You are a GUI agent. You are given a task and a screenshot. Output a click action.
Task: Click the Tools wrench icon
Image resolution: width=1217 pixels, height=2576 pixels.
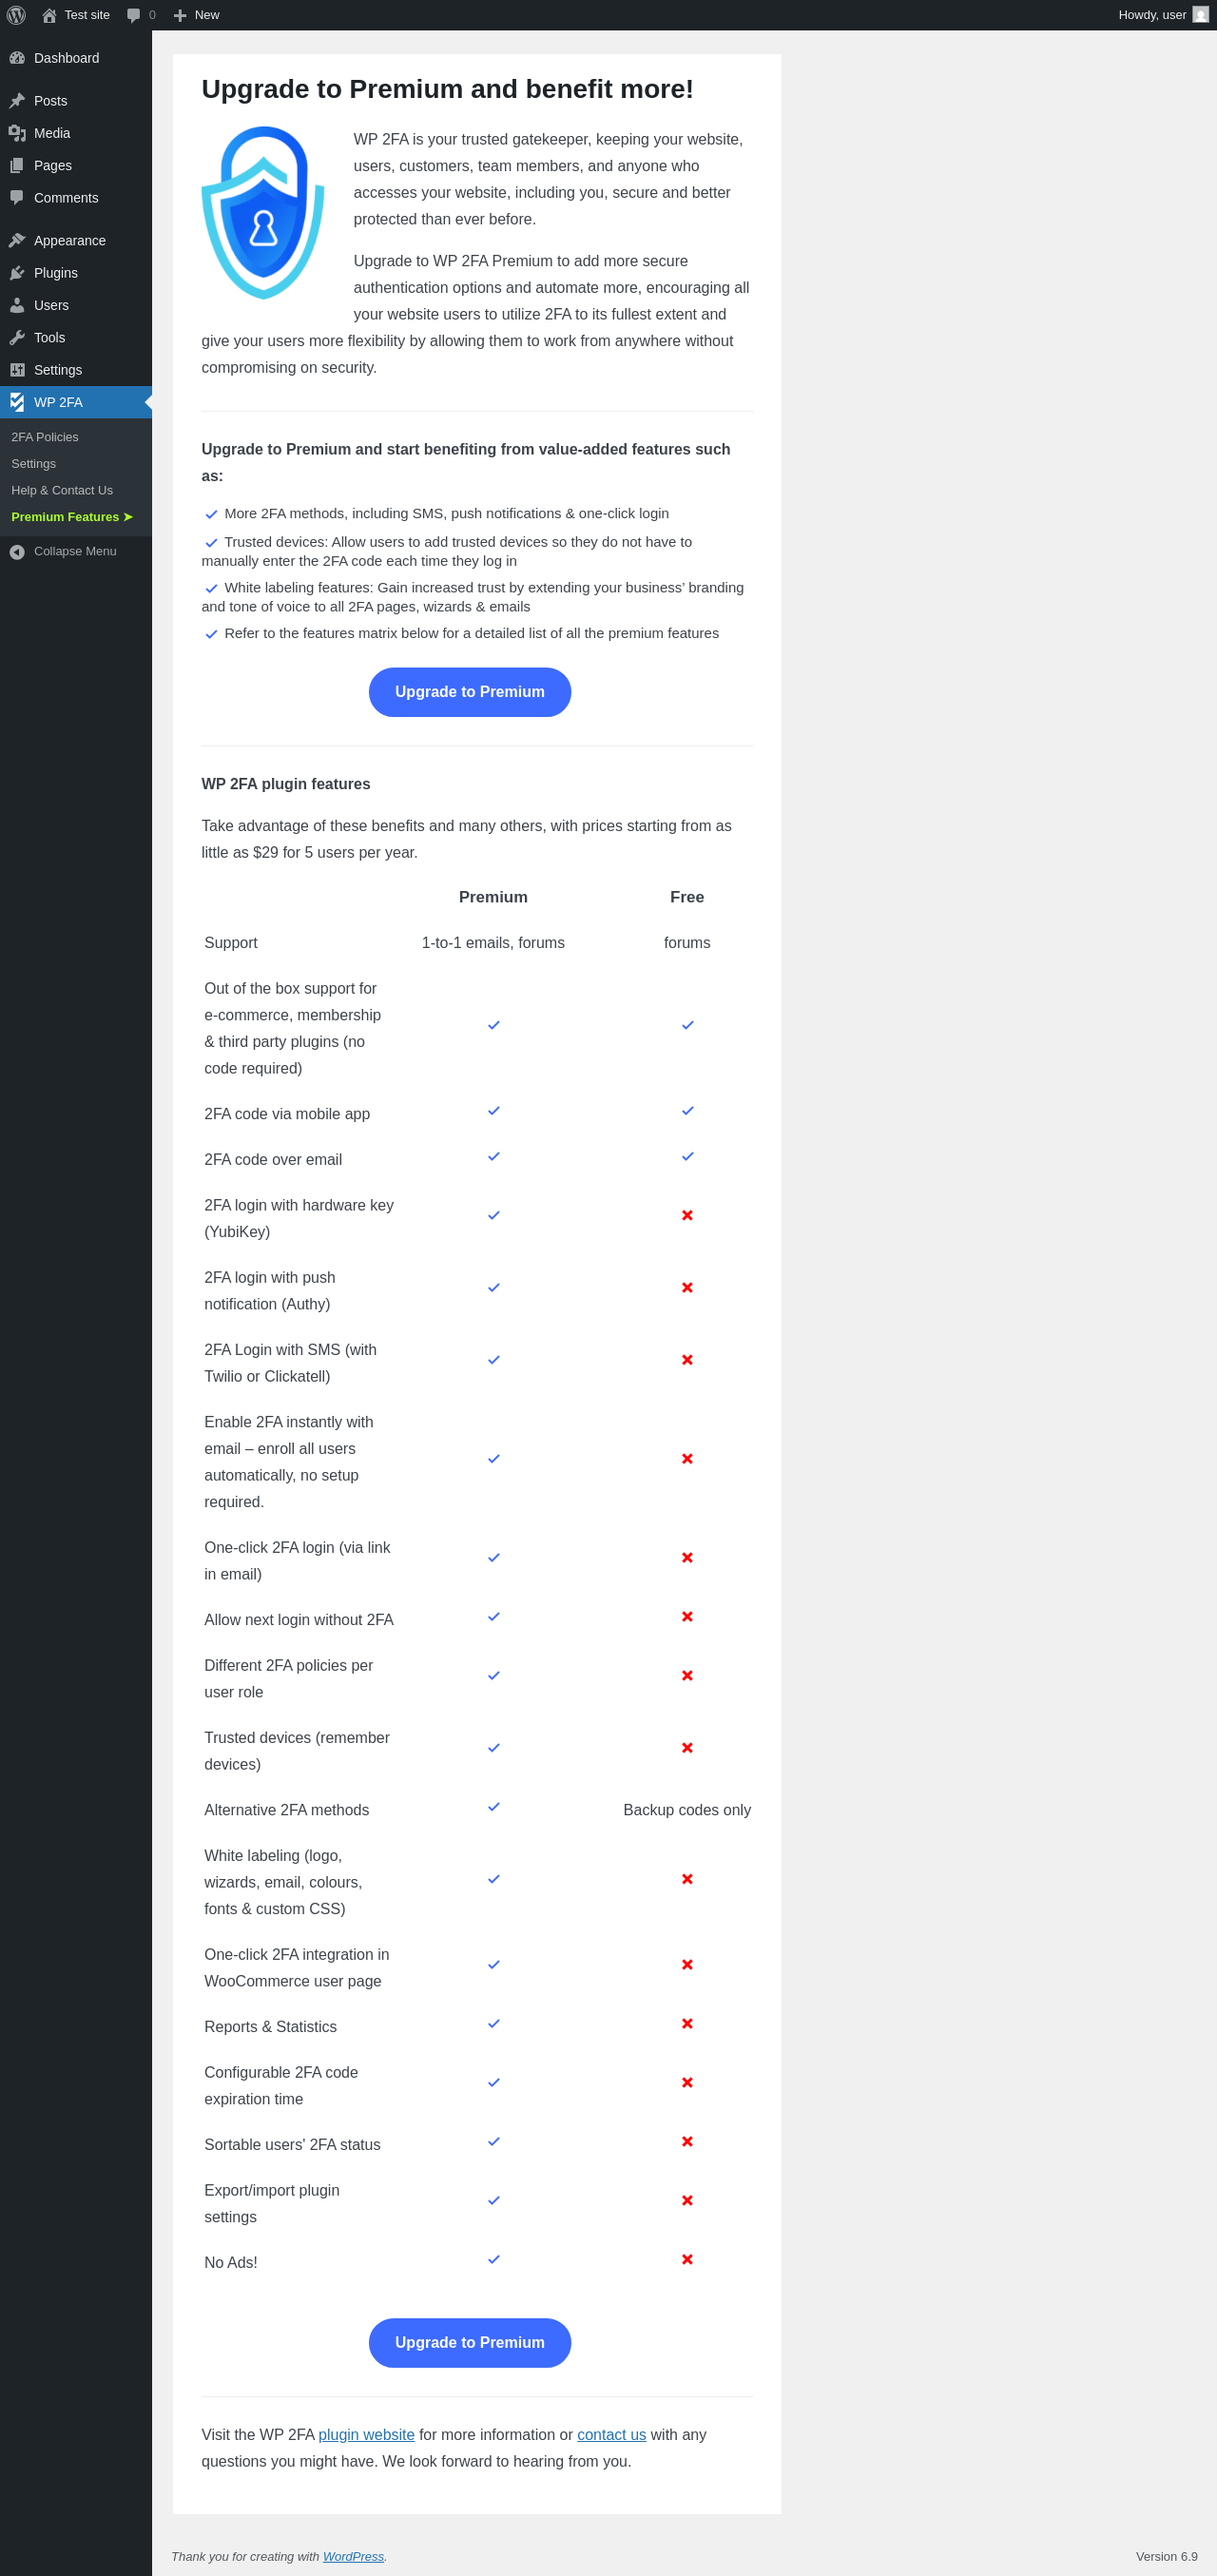coord(17,338)
